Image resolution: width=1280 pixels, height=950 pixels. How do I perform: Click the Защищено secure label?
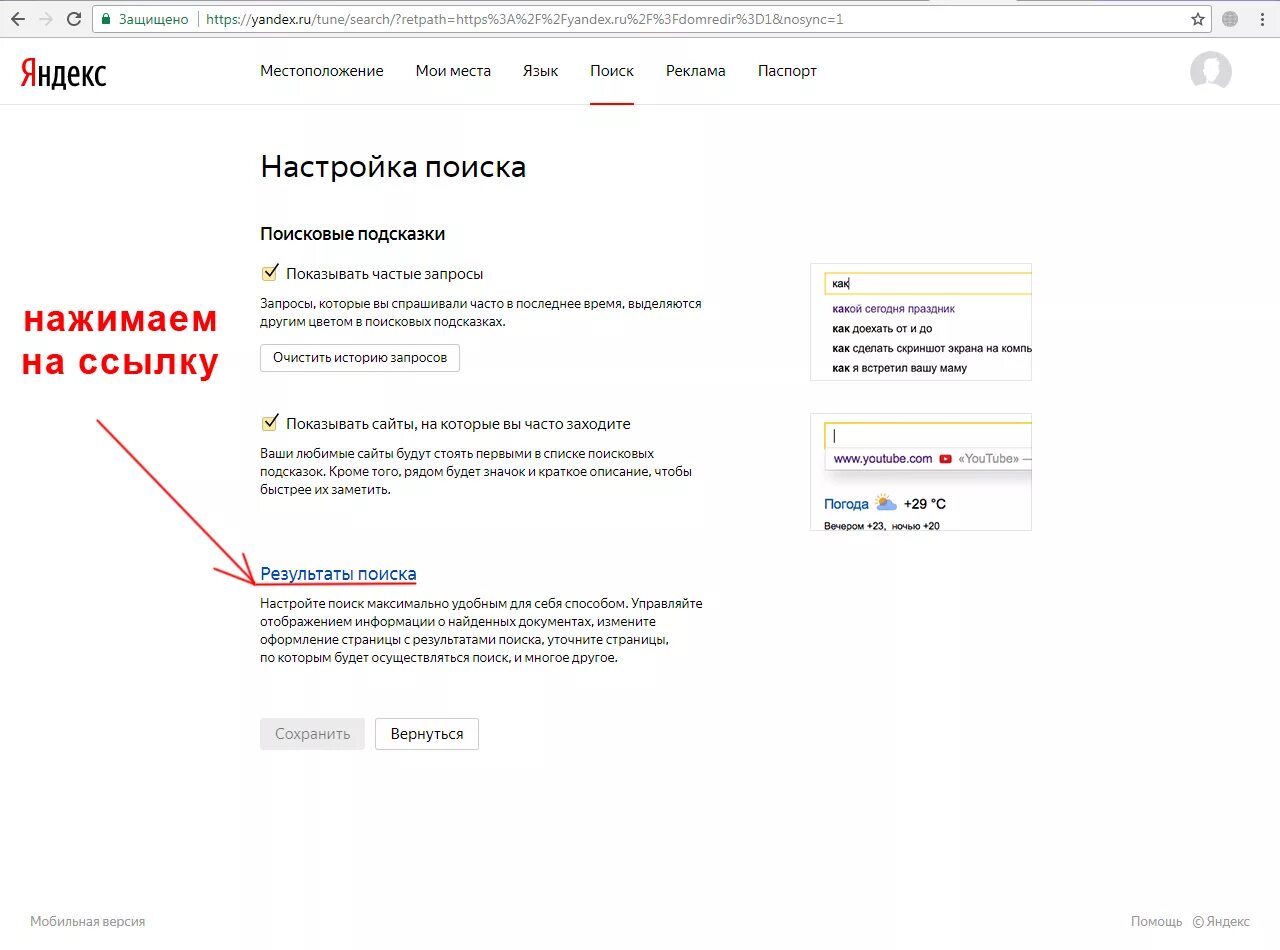point(153,19)
